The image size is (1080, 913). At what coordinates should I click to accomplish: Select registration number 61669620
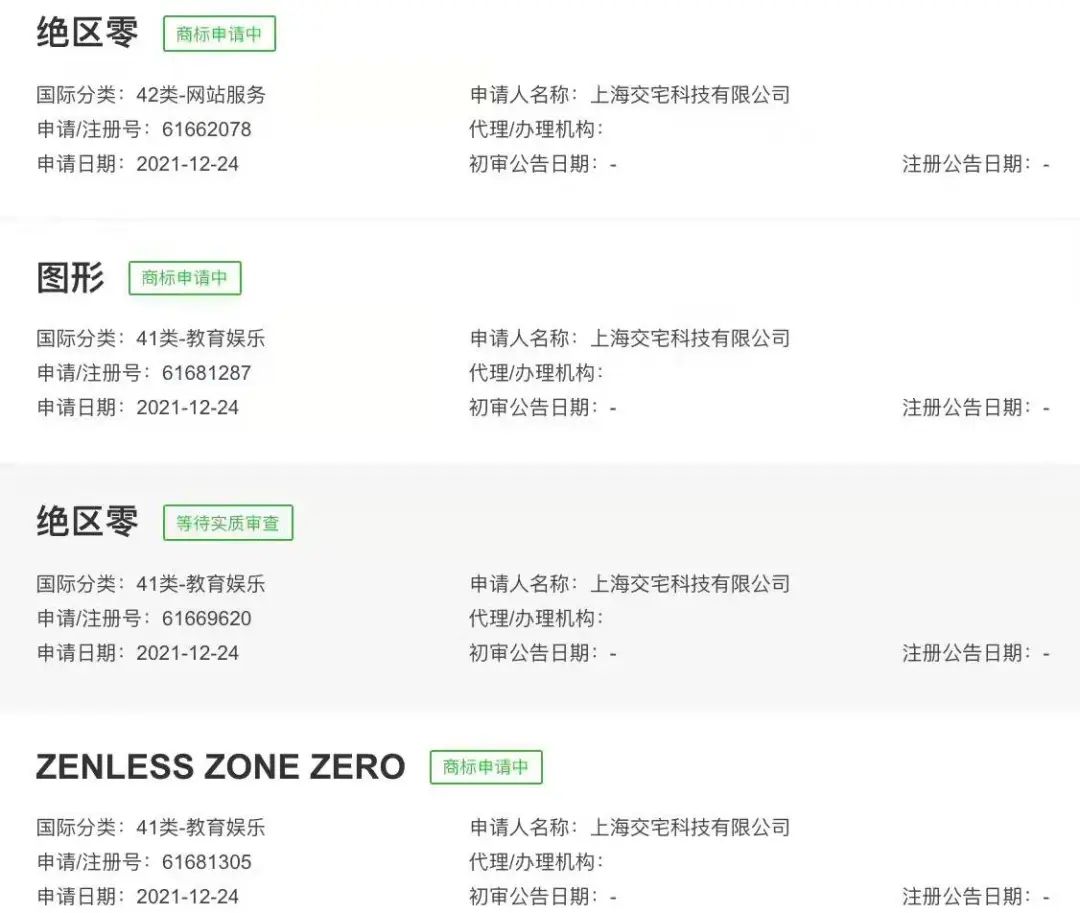coord(206,618)
